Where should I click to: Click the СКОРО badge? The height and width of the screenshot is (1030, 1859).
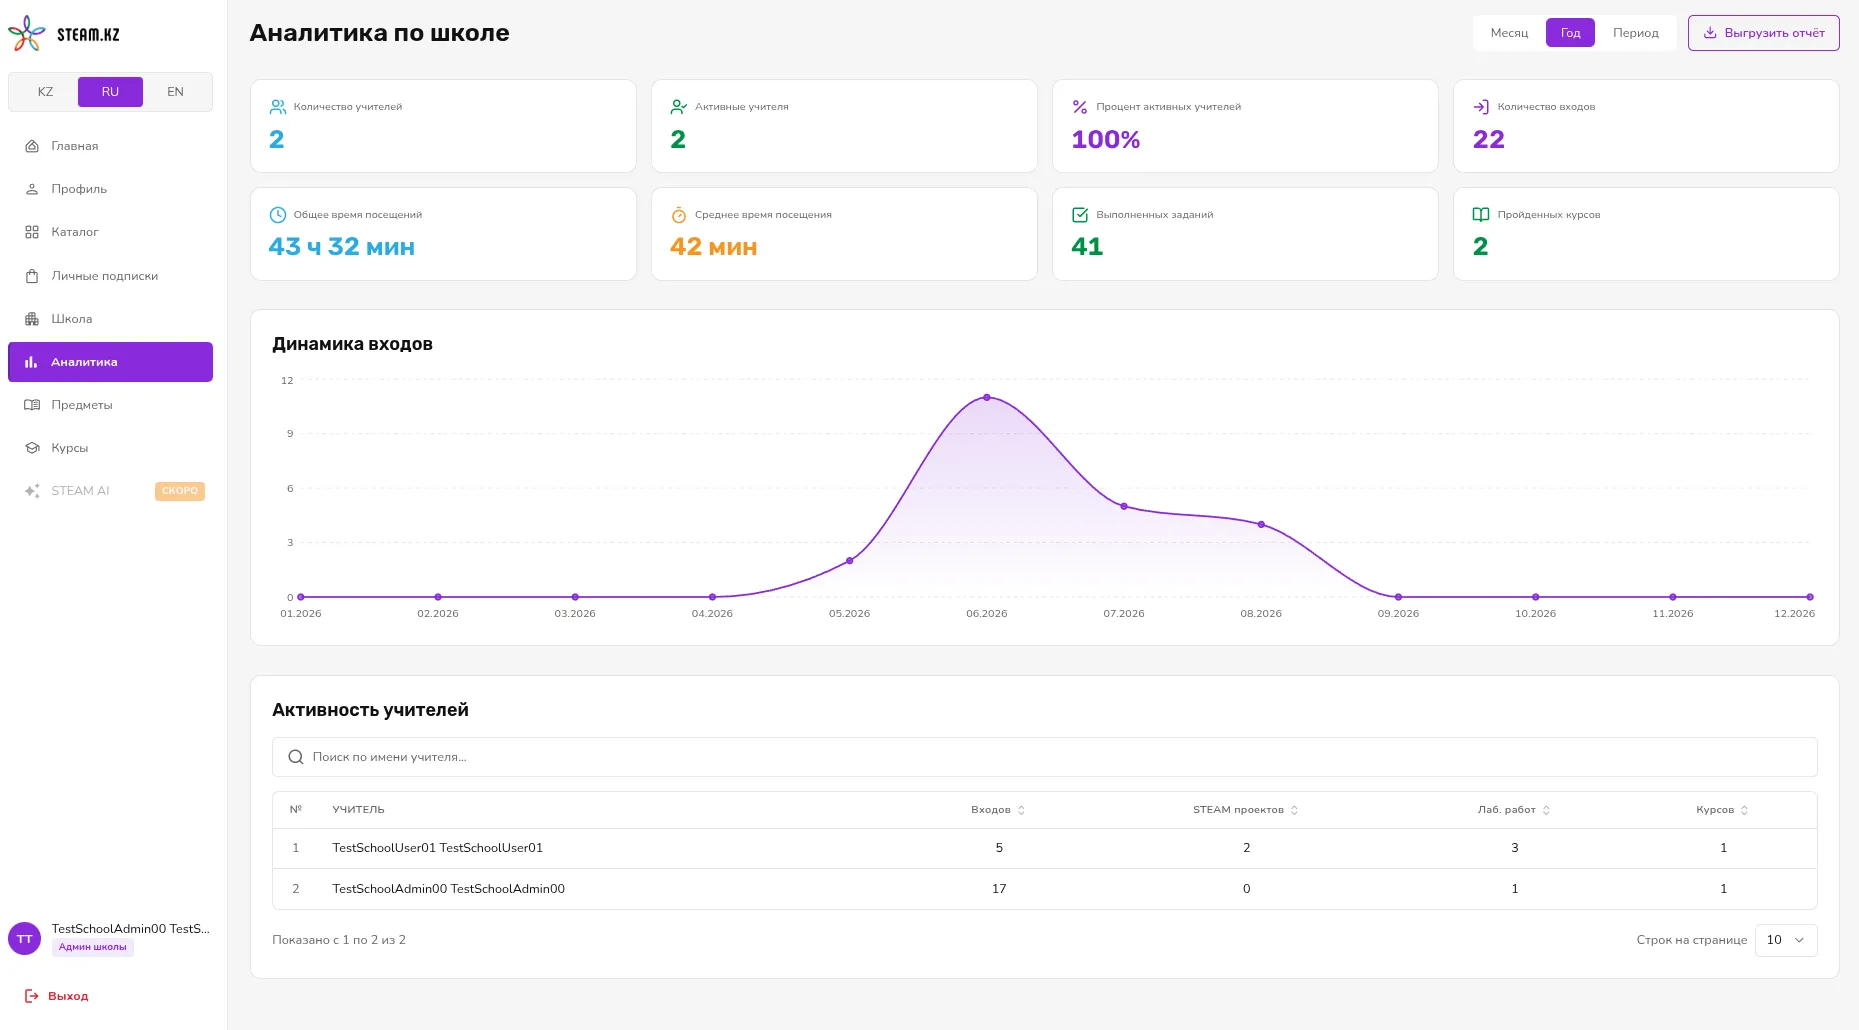pos(180,491)
